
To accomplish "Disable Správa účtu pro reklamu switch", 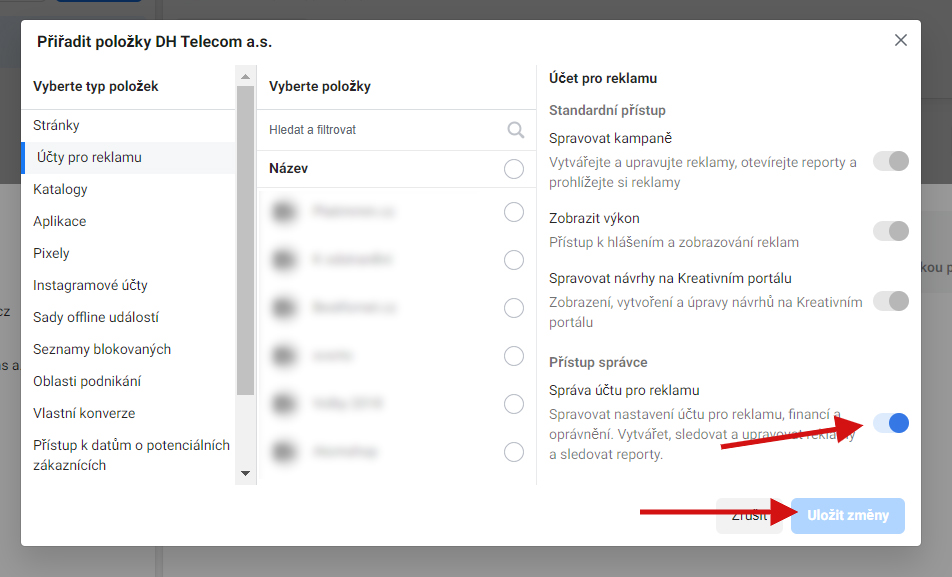I will point(891,423).
